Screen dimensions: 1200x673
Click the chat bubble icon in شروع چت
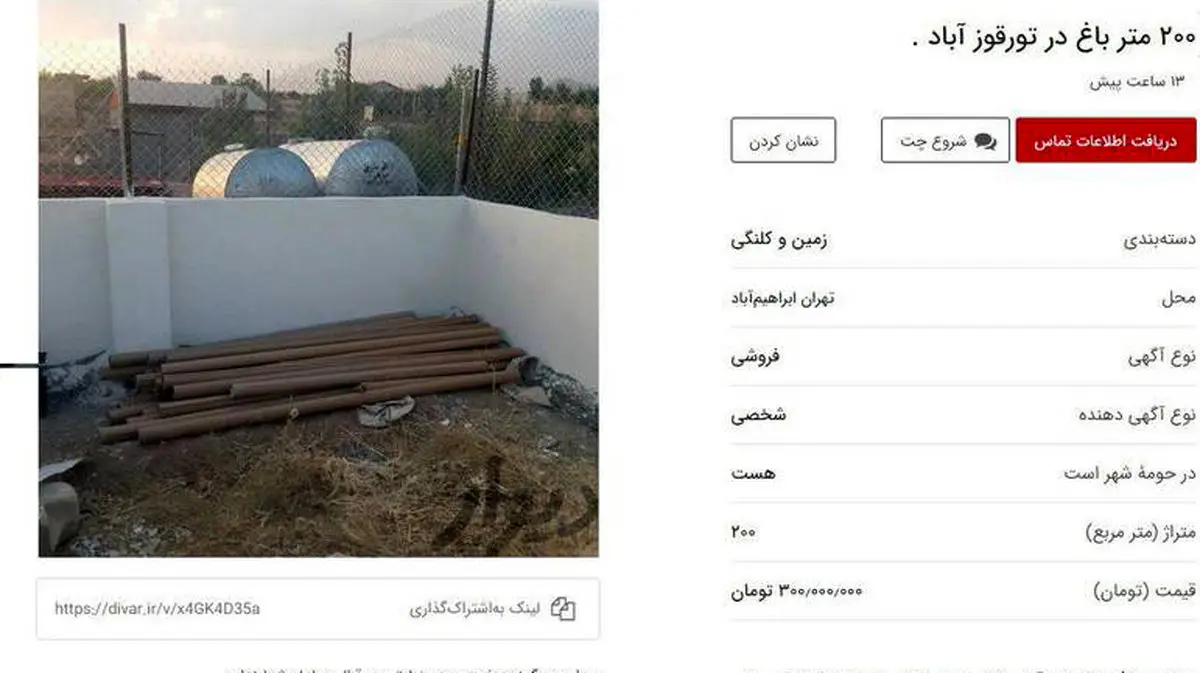click(x=985, y=141)
